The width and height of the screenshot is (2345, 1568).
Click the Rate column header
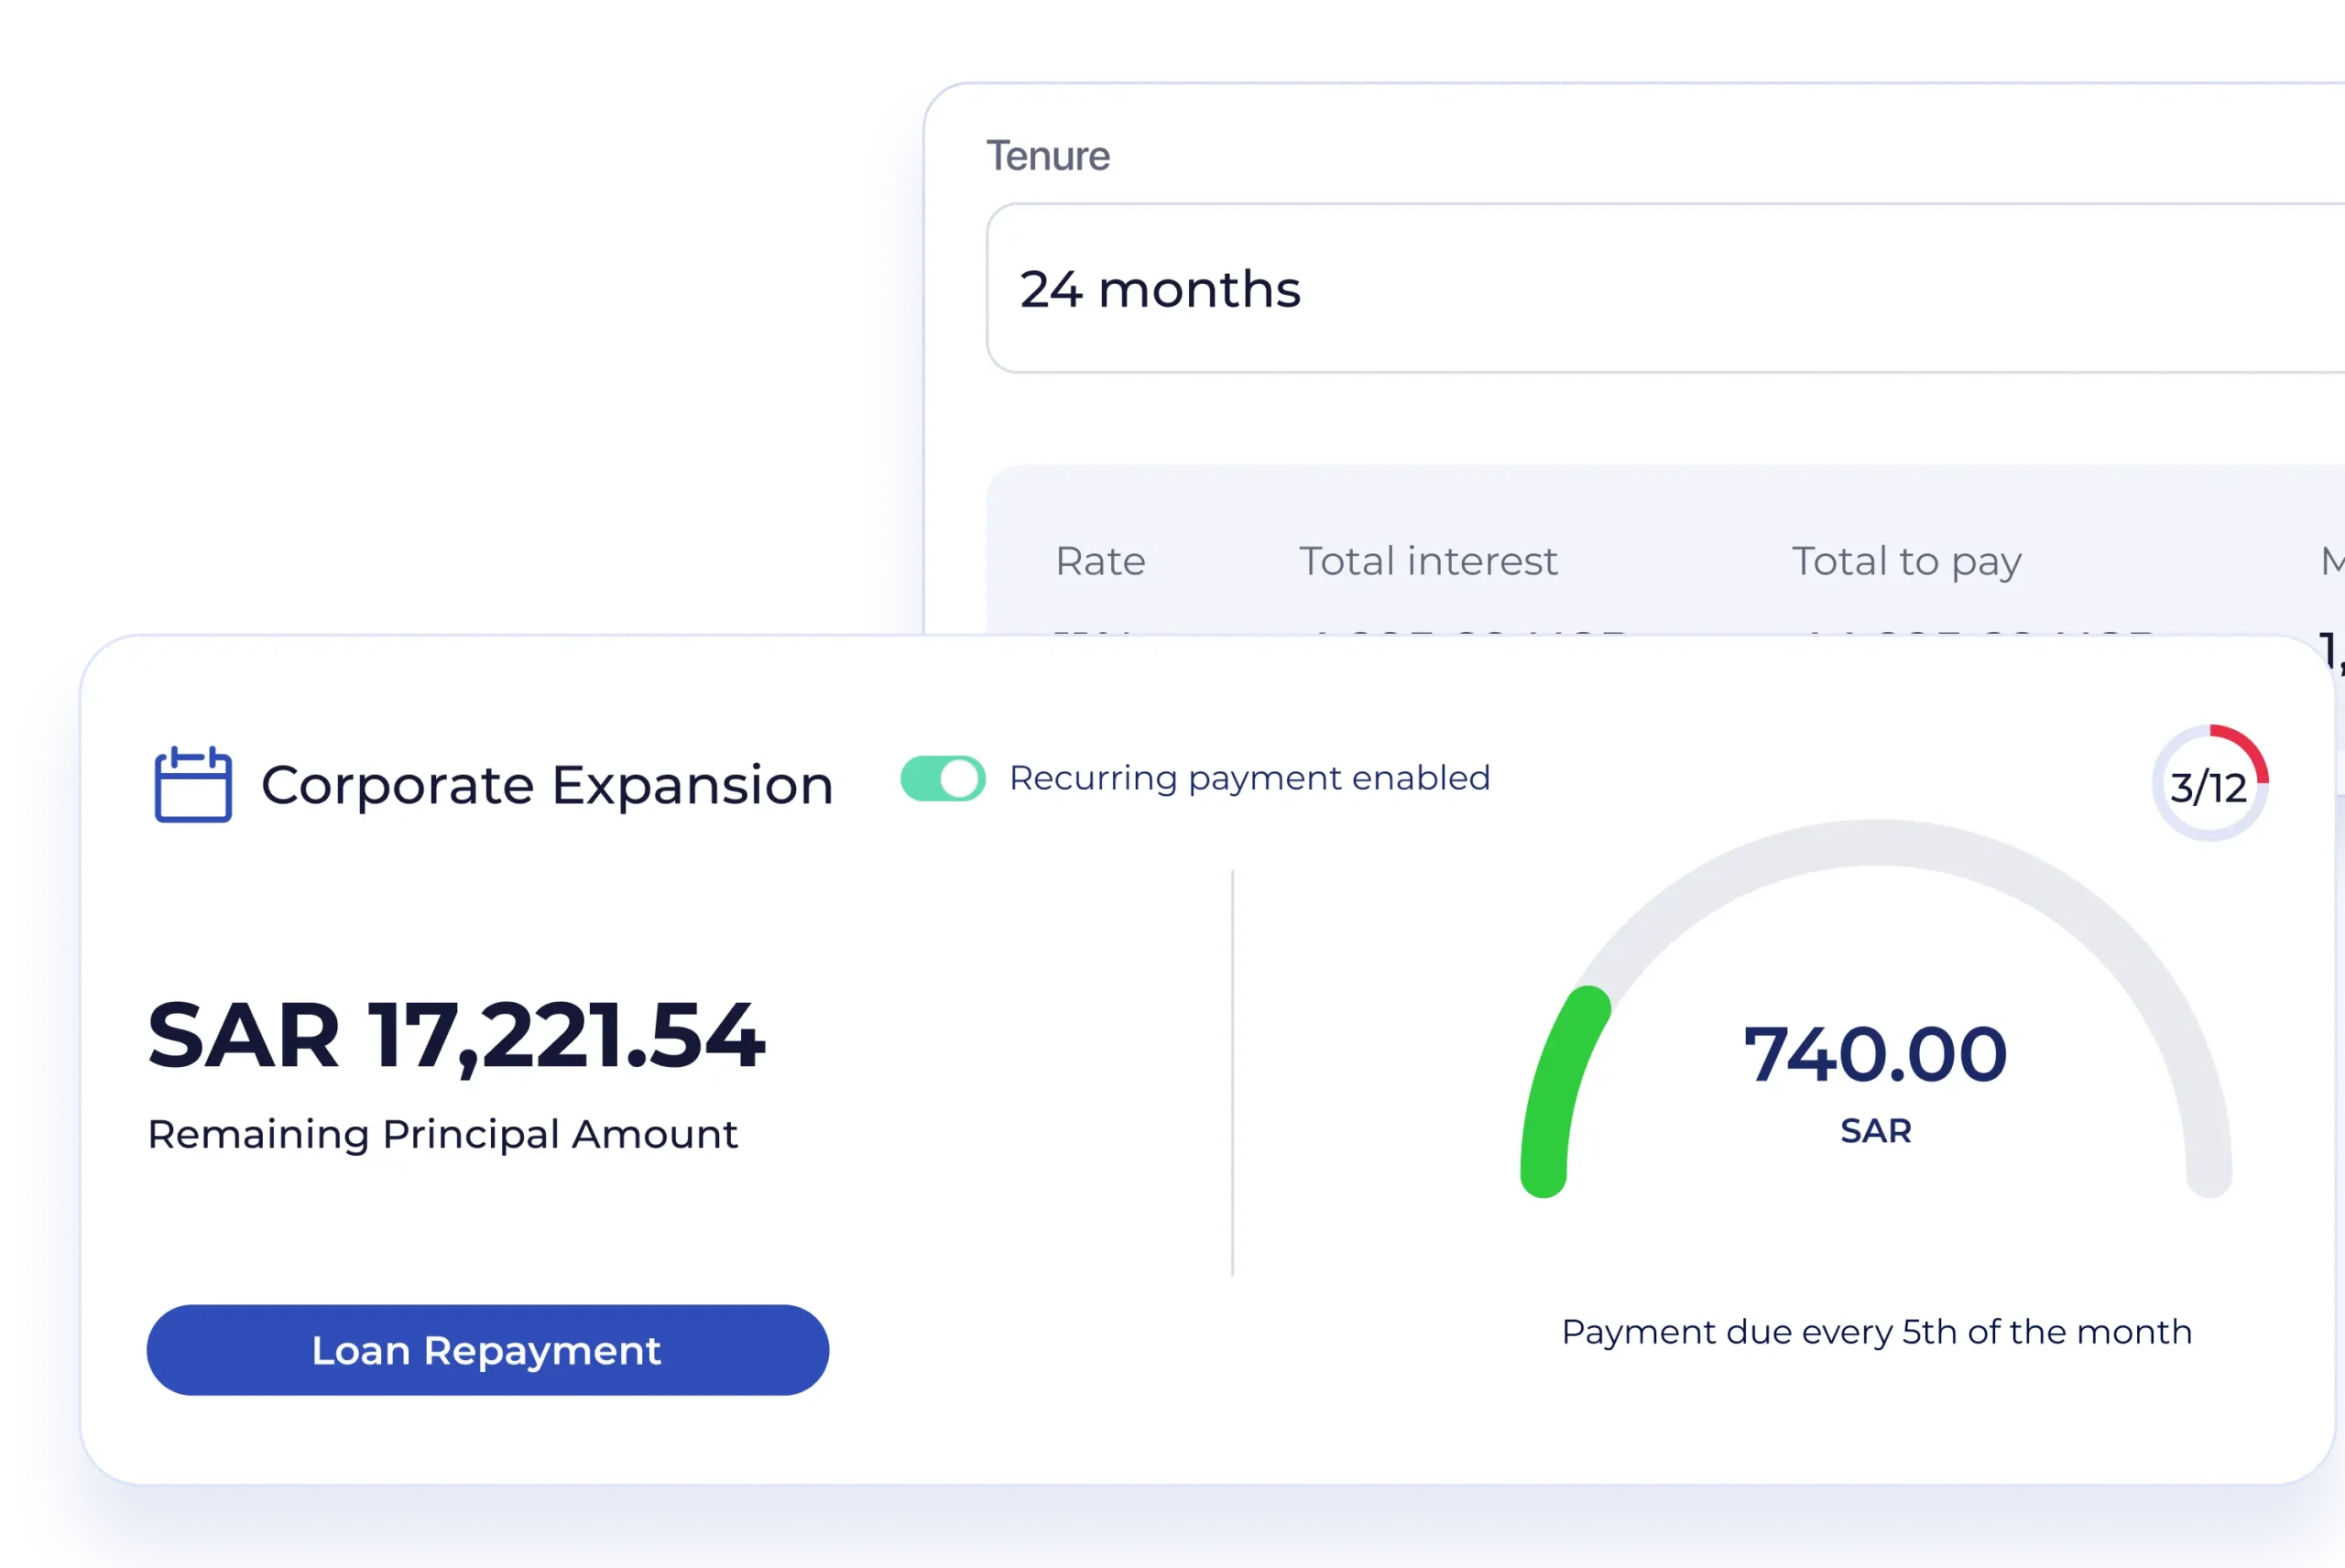point(1100,562)
